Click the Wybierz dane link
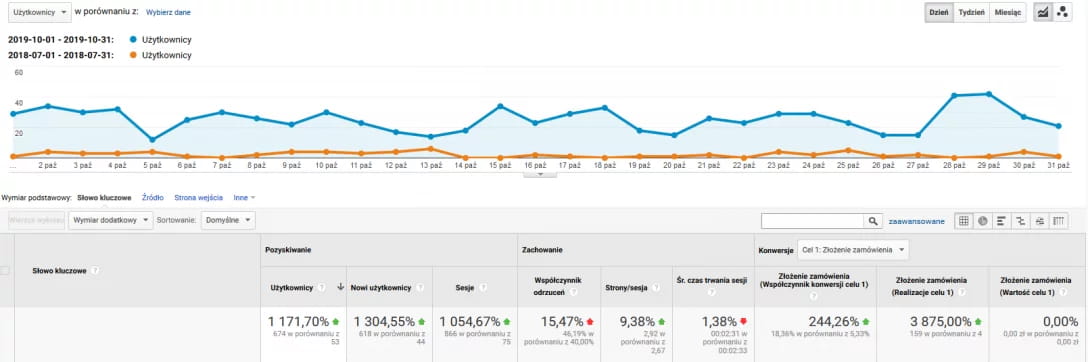This screenshot has height=362, width=1088. [168, 12]
